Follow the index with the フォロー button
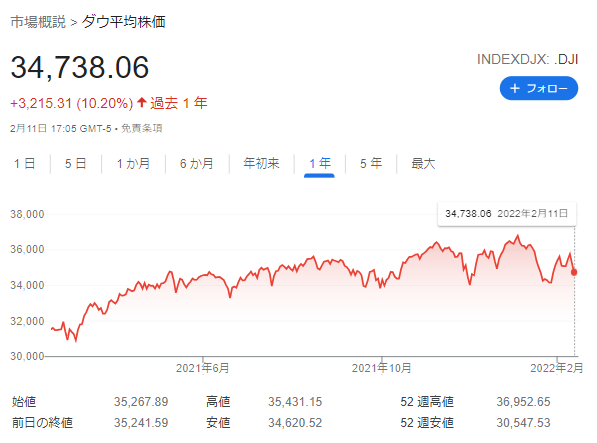Viewport: 597px width, 443px height. click(539, 88)
